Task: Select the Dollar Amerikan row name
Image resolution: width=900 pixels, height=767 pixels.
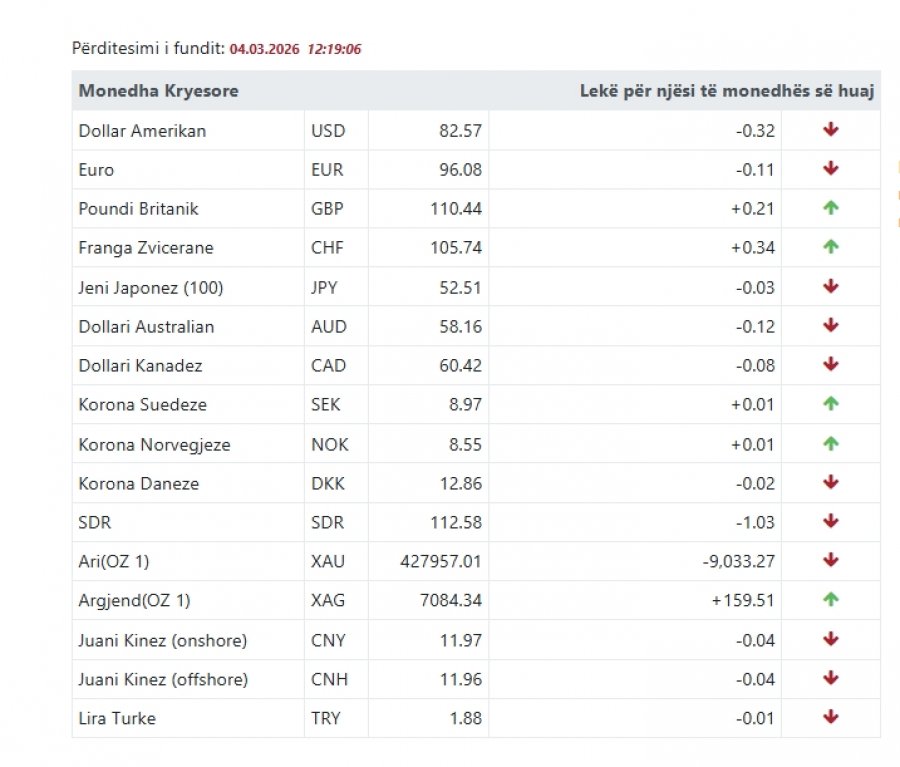Action: (142, 131)
